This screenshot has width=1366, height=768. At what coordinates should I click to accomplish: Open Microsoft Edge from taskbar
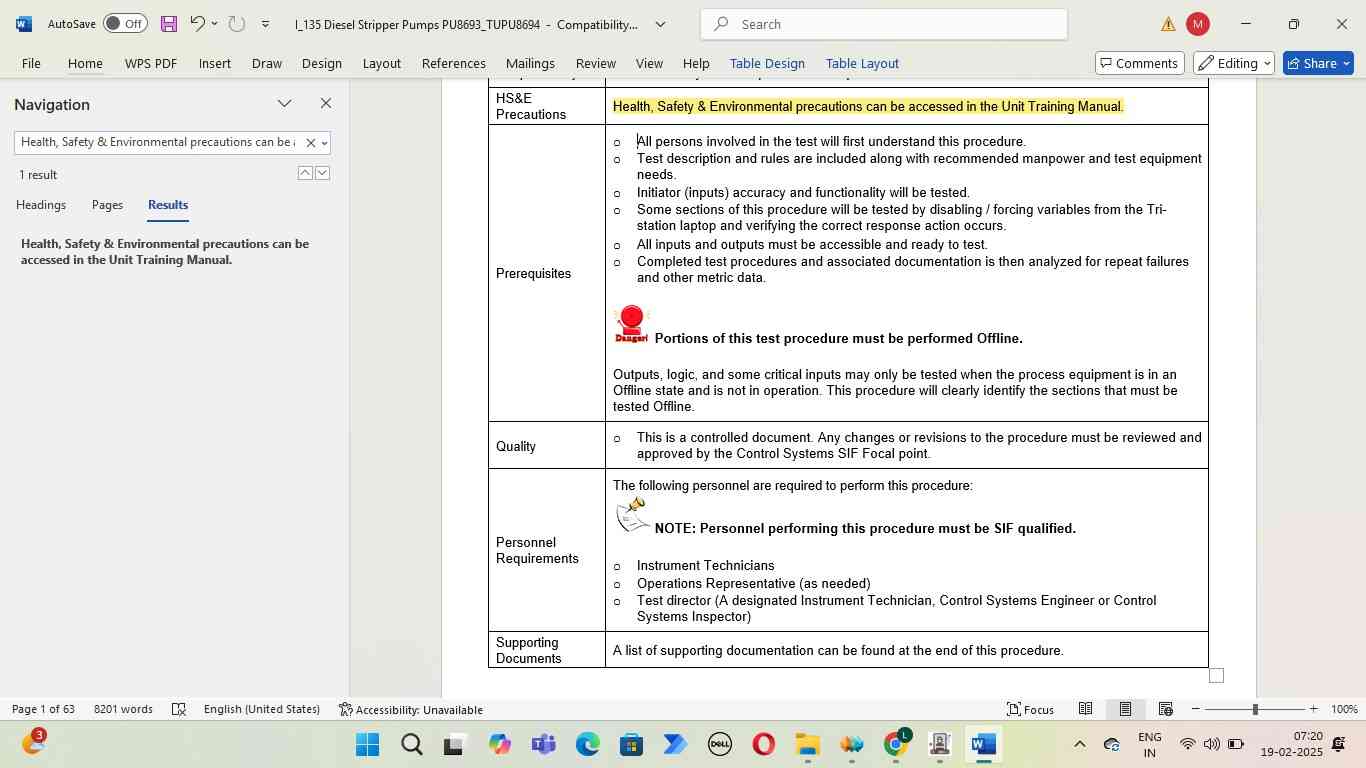588,745
